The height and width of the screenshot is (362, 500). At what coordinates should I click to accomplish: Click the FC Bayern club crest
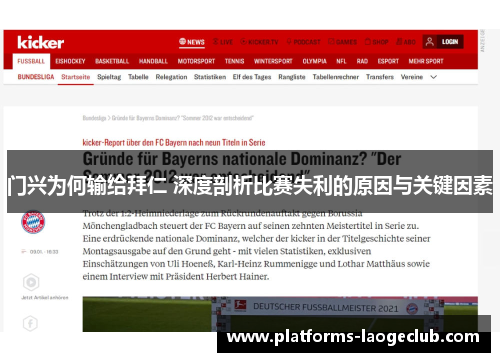[x=33, y=222]
